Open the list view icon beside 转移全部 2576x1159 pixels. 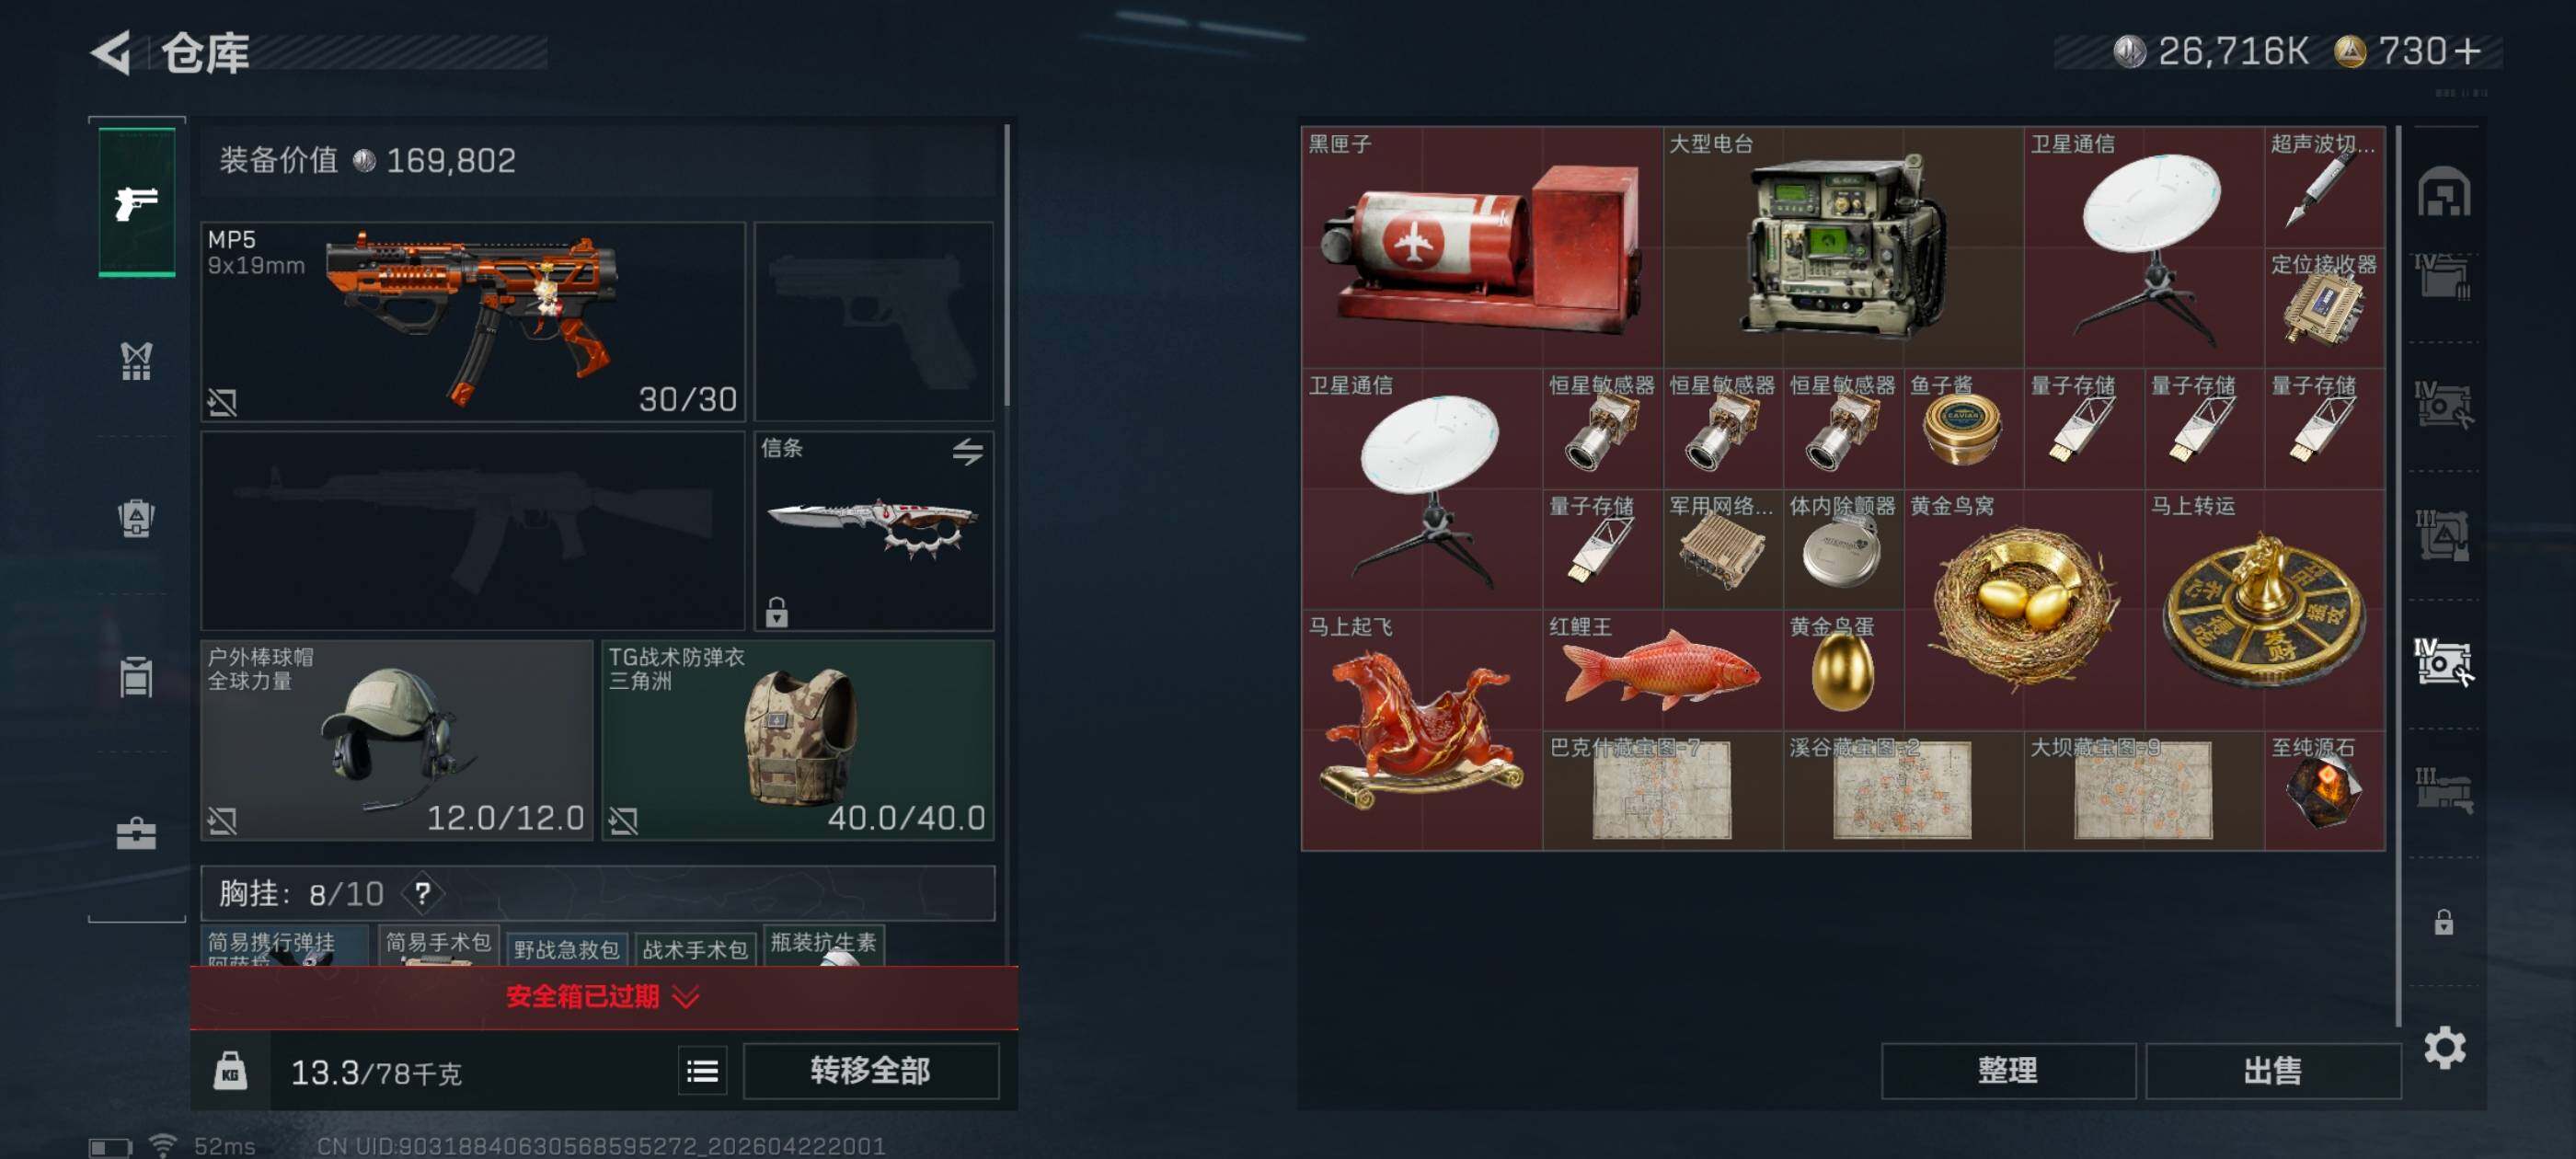click(702, 1071)
